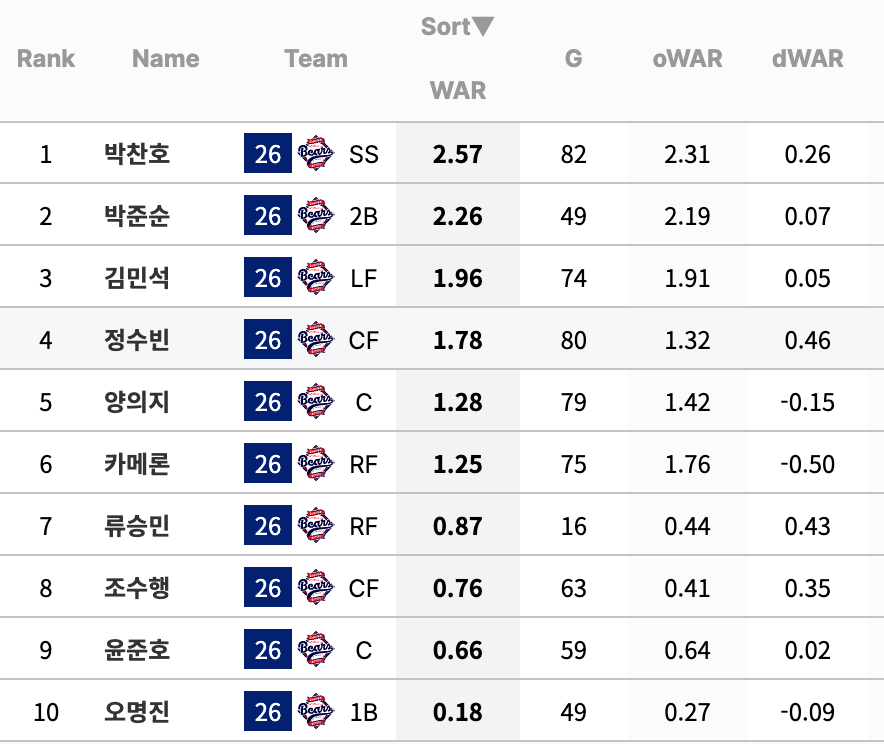Open player 박찬호 profile link
The height and width of the screenshot is (744, 884).
pos(137,153)
